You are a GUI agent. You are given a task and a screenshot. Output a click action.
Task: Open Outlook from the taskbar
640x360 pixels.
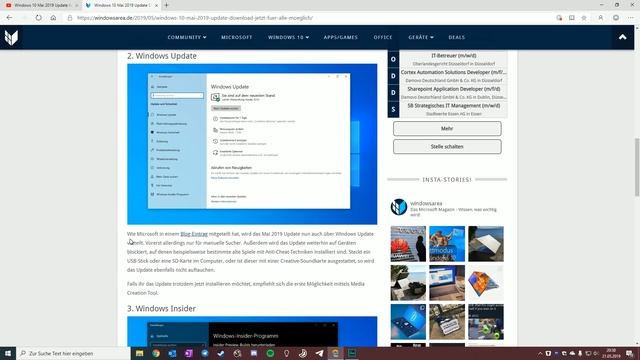[172, 353]
